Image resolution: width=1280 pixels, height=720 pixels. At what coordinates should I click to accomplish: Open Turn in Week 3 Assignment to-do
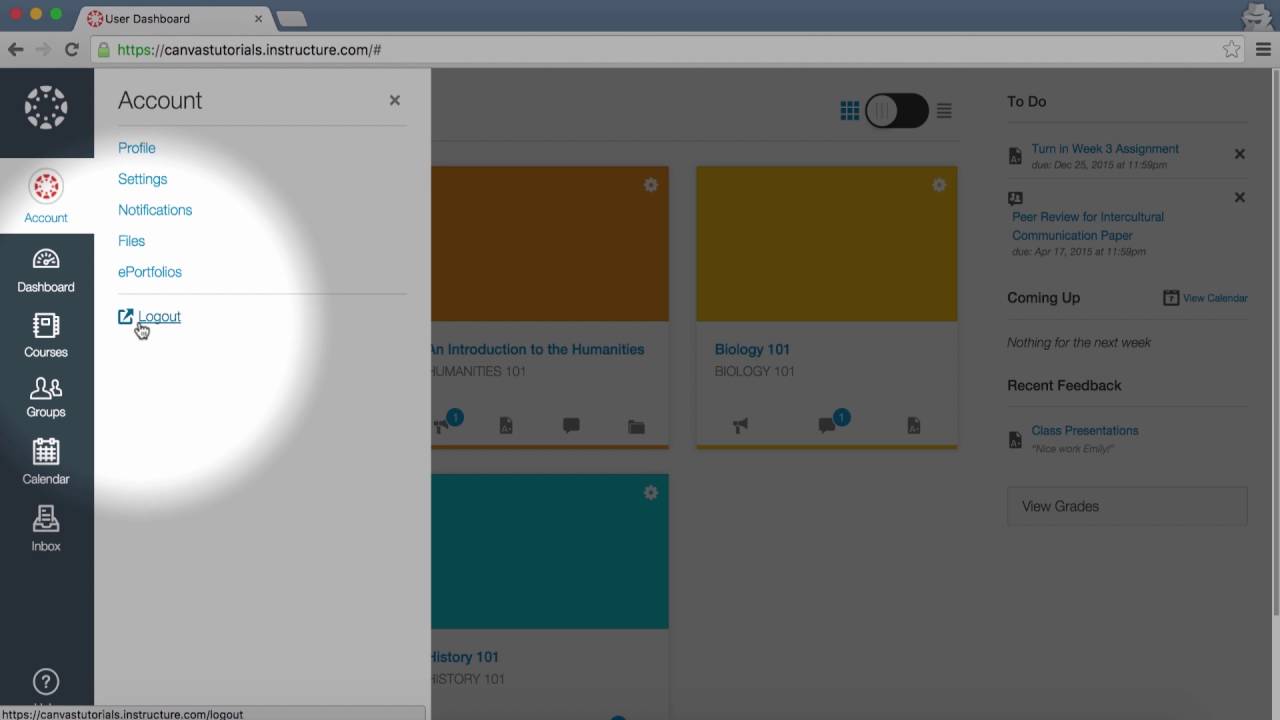point(1105,149)
